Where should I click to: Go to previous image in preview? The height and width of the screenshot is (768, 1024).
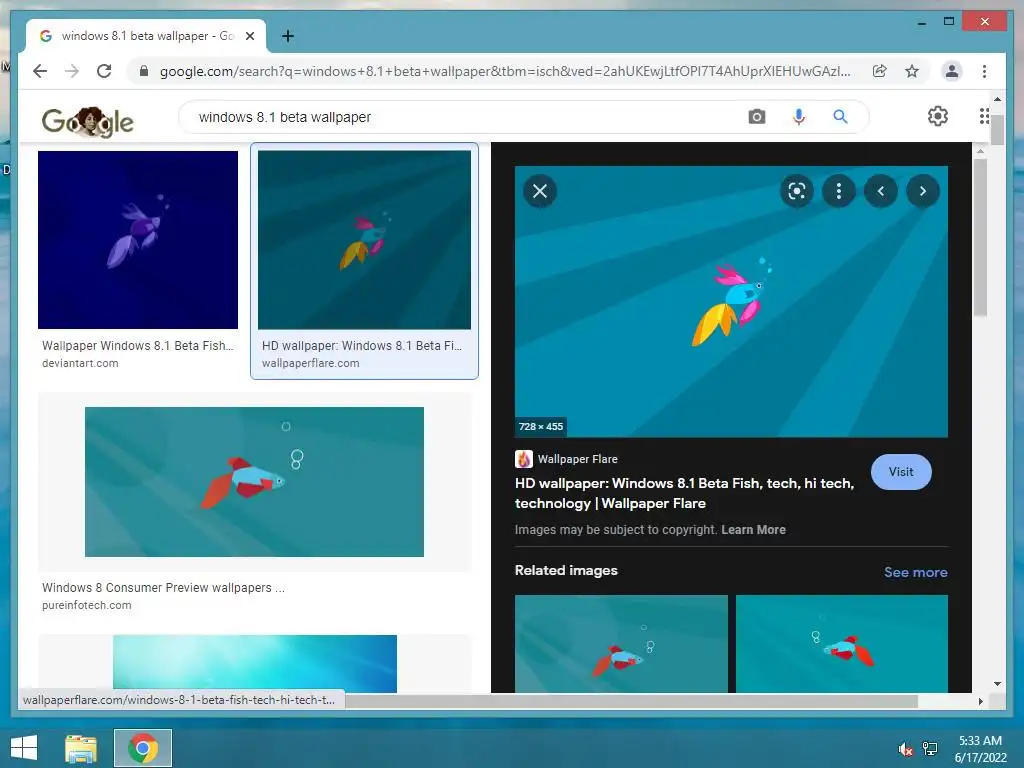pyautogui.click(x=880, y=191)
